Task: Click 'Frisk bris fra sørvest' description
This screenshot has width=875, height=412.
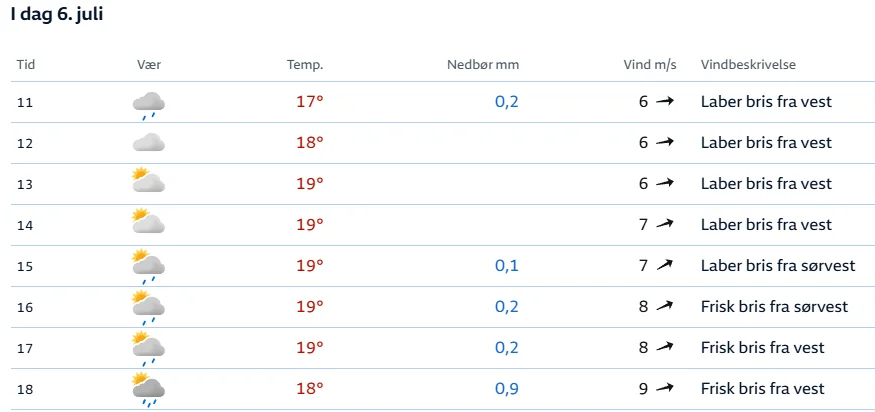Action: tap(775, 306)
